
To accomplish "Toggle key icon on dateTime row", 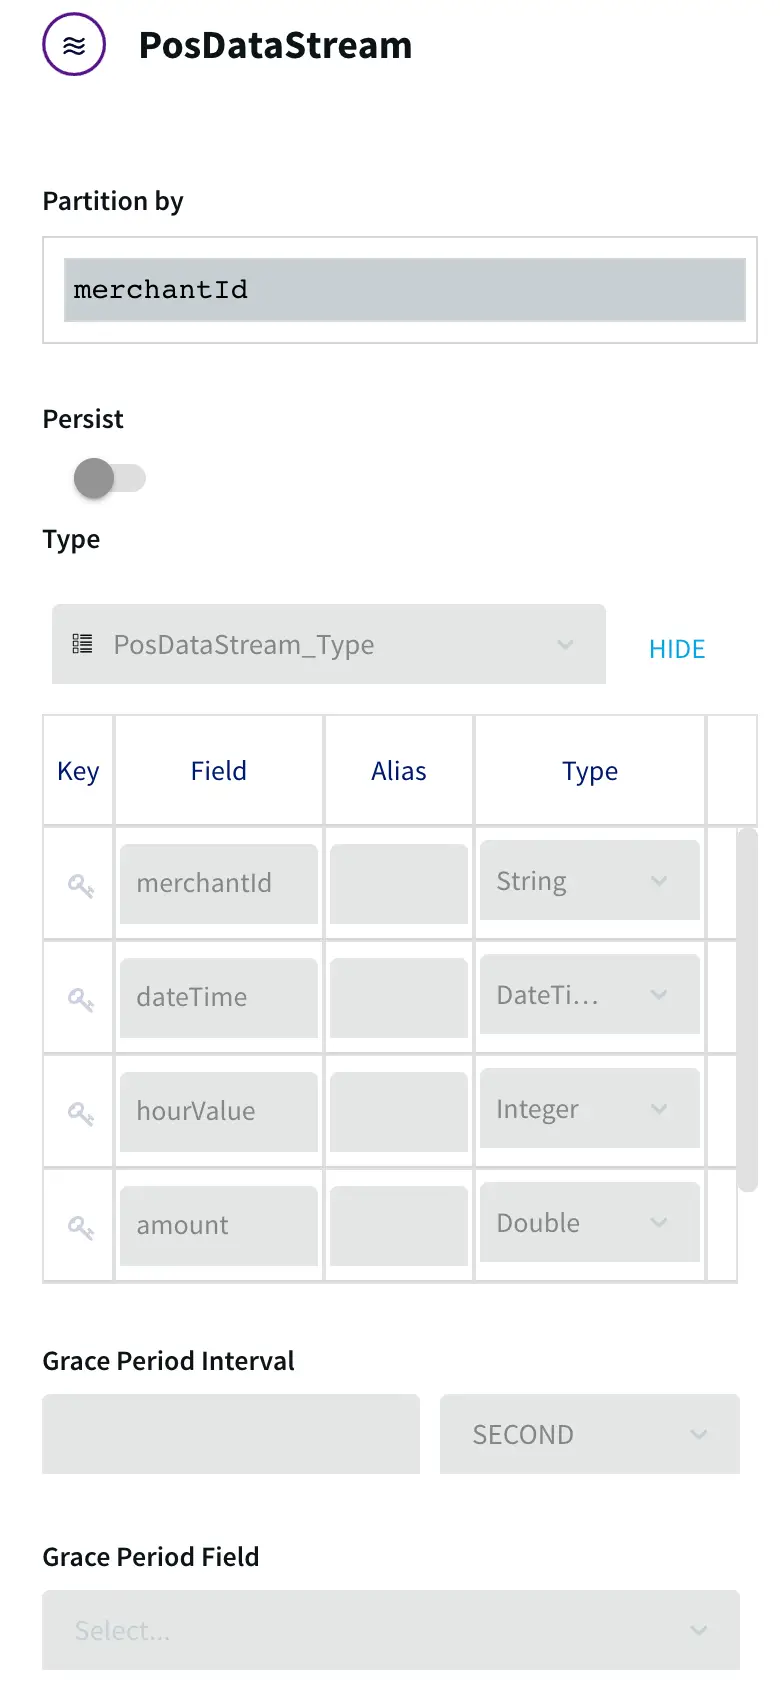I will pyautogui.click(x=80, y=999).
